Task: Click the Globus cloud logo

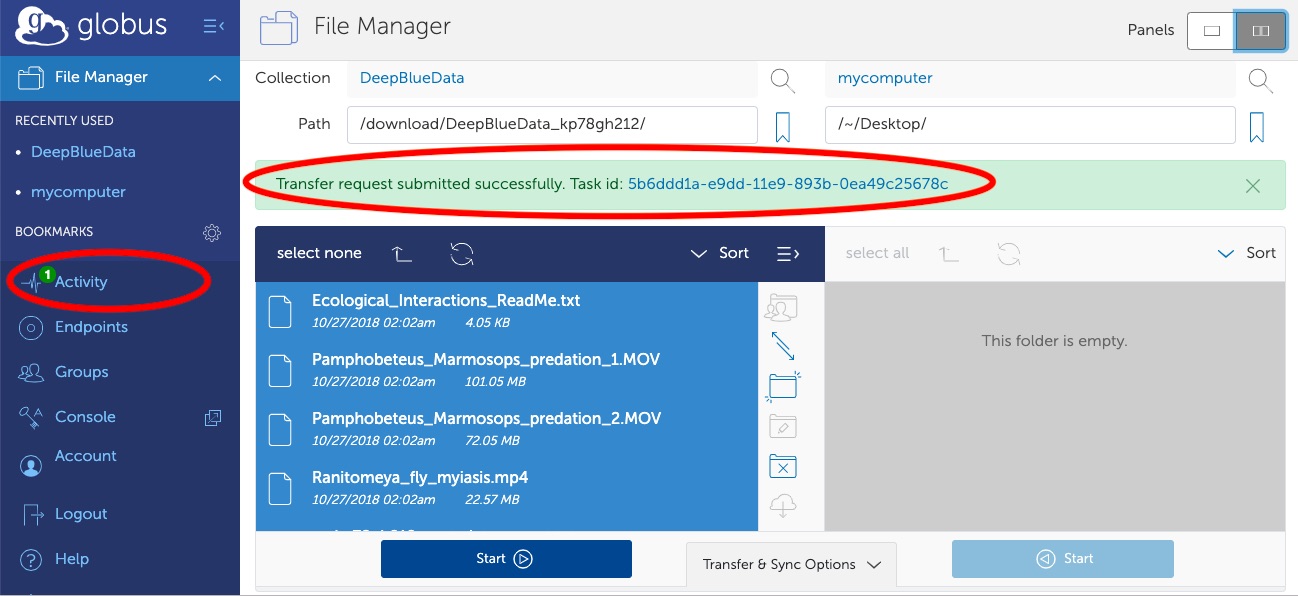Action: click(x=40, y=26)
